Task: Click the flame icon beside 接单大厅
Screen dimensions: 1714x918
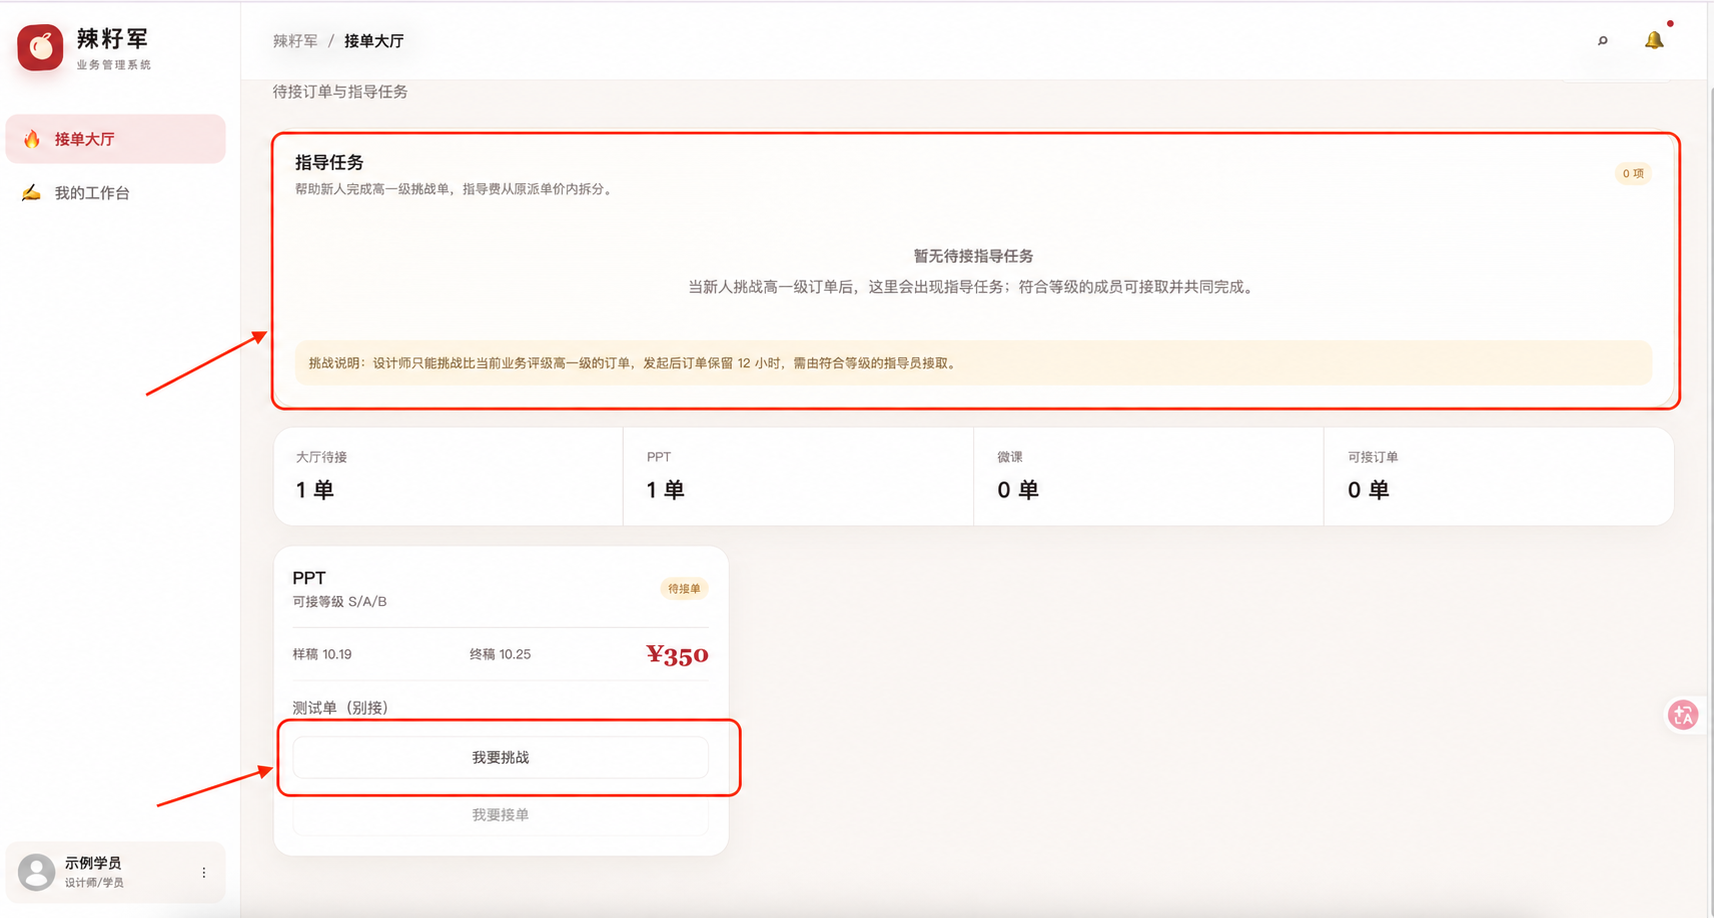Action: tap(32, 139)
